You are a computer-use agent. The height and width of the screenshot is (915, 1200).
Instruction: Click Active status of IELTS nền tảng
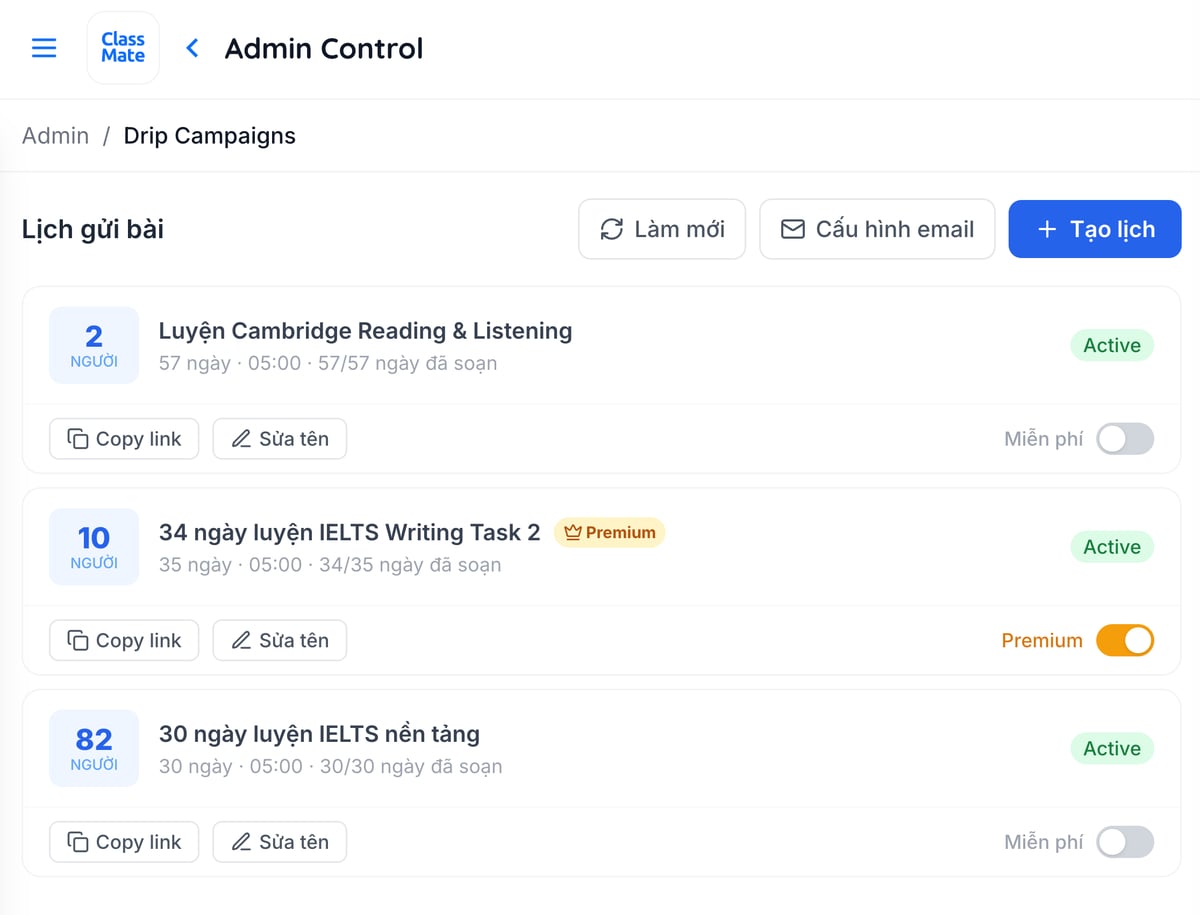click(x=1112, y=748)
